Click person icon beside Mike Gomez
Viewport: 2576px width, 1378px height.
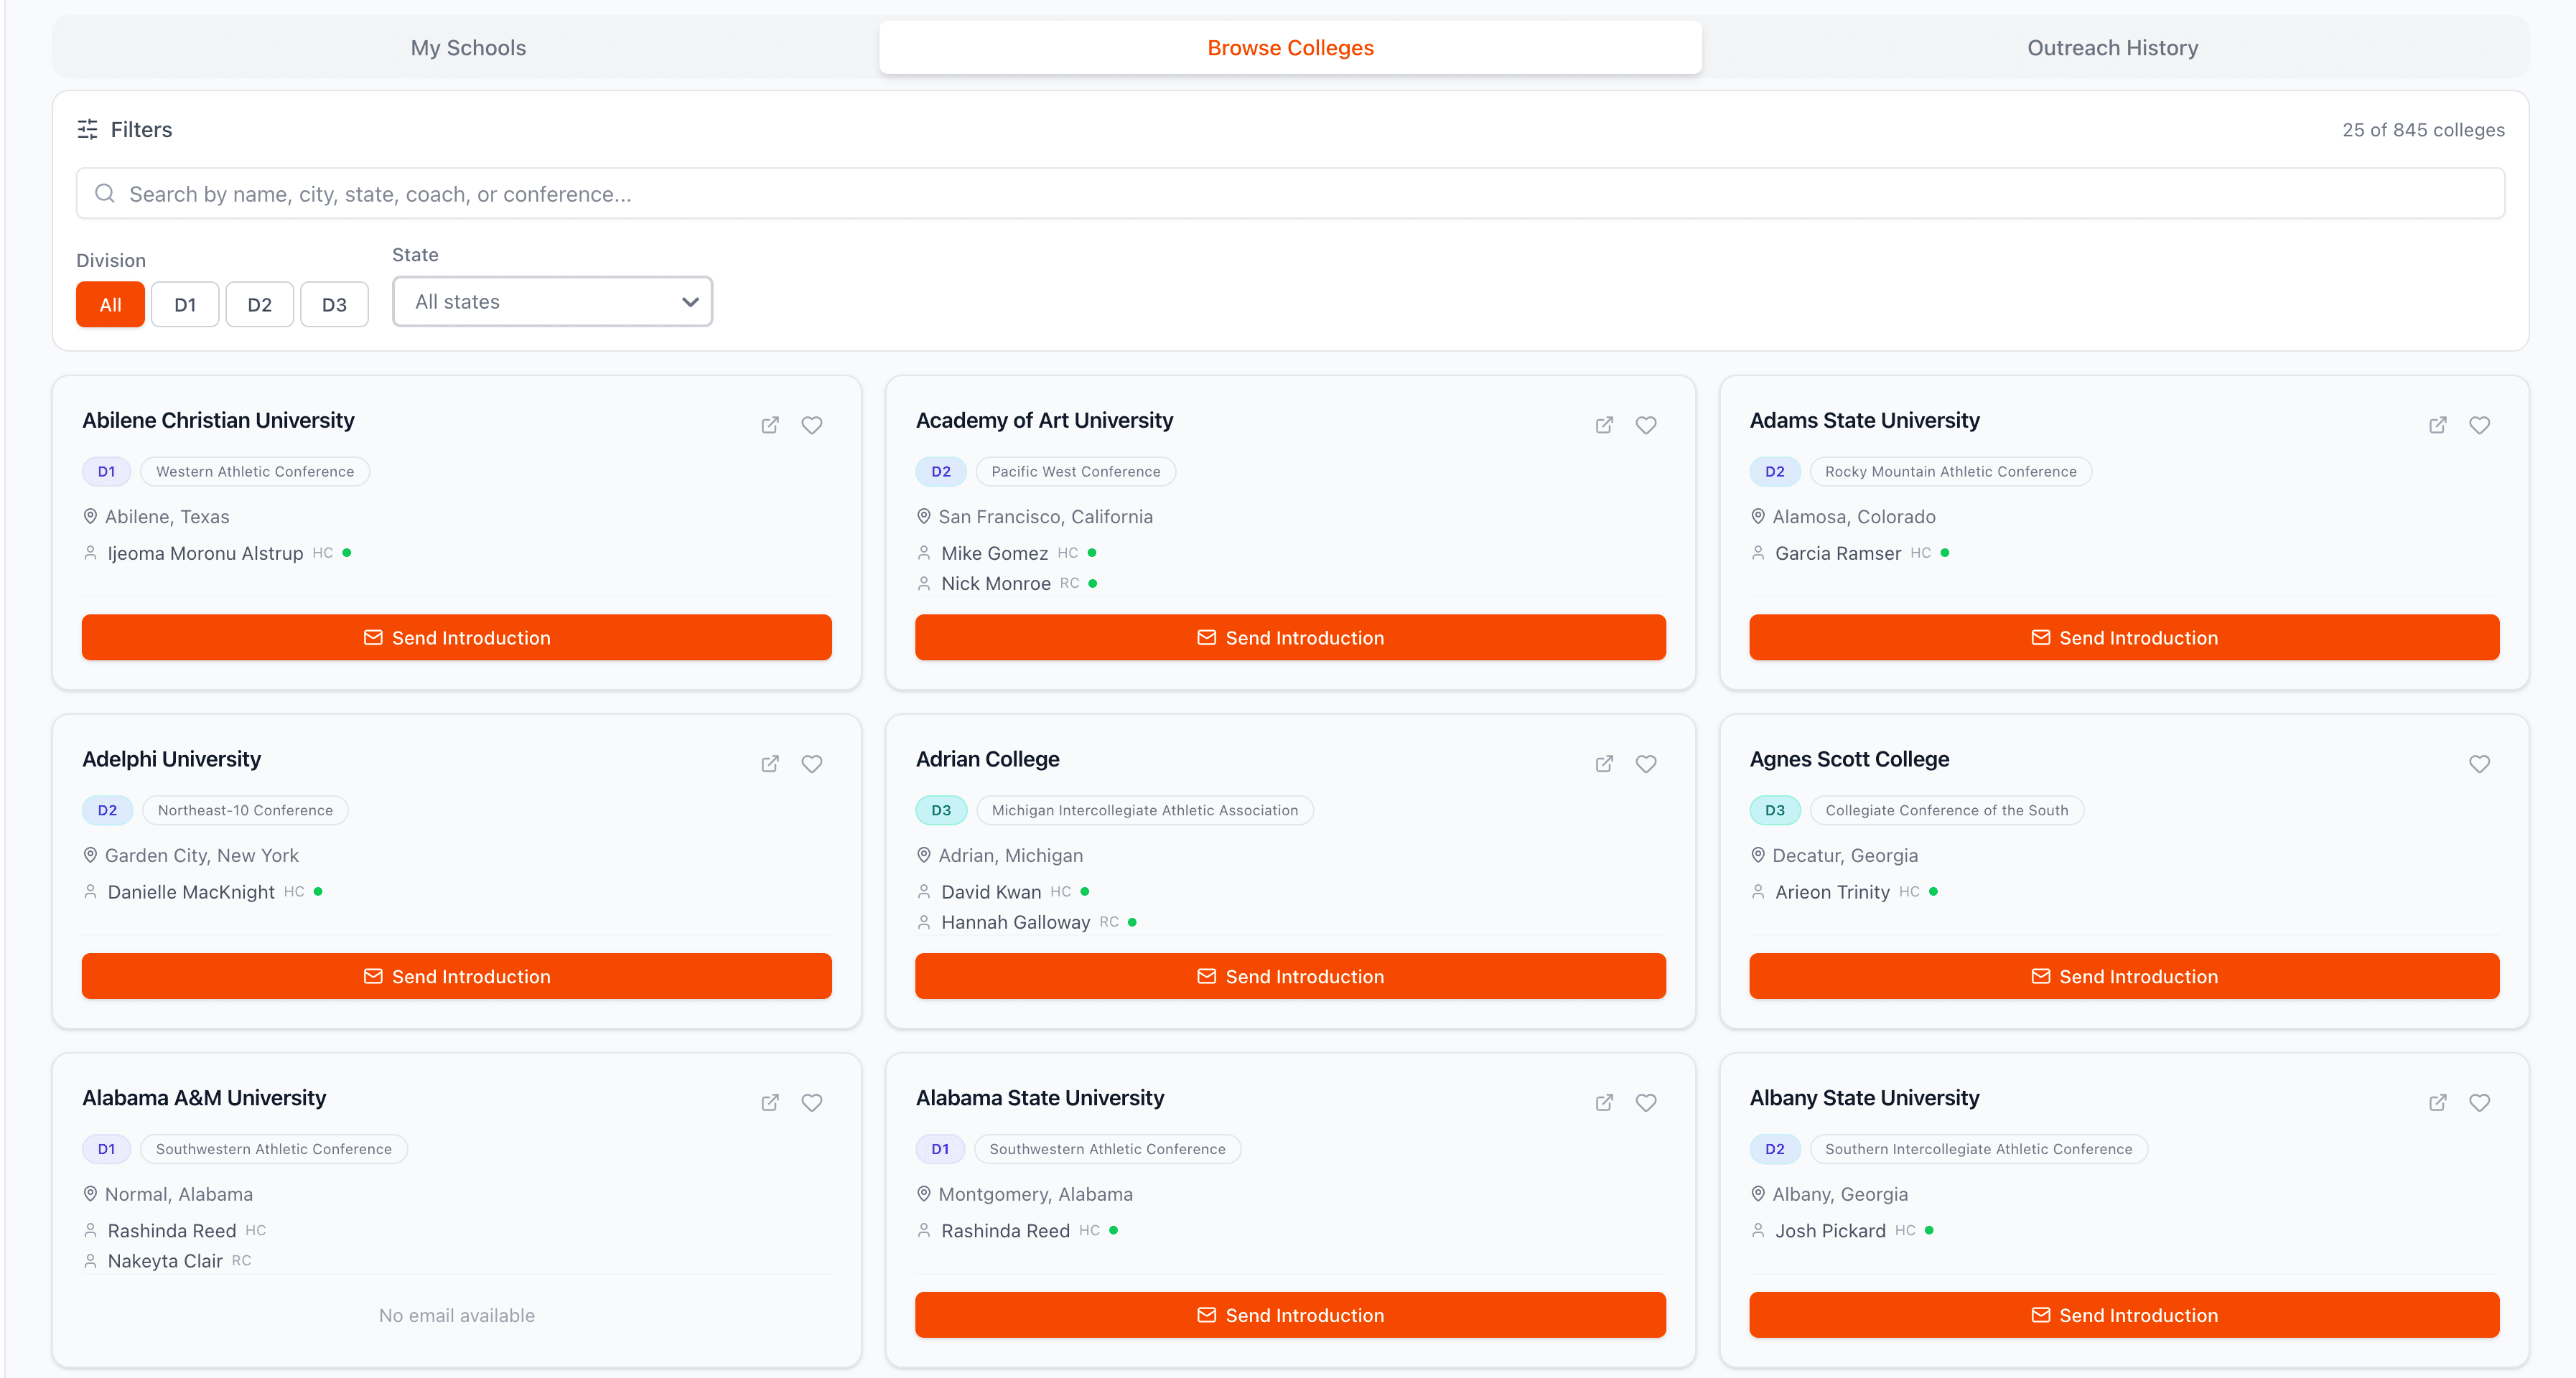[x=924, y=553]
